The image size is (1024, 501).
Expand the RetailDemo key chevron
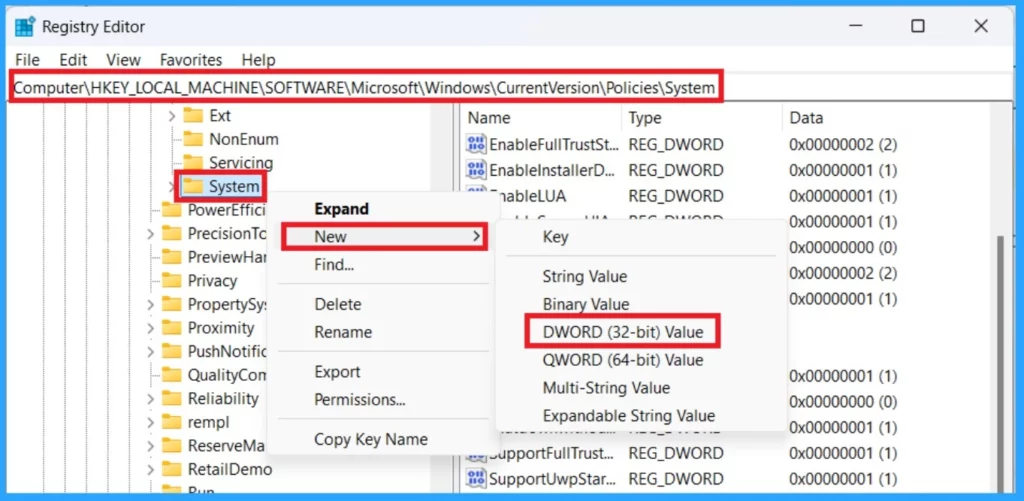pos(150,469)
